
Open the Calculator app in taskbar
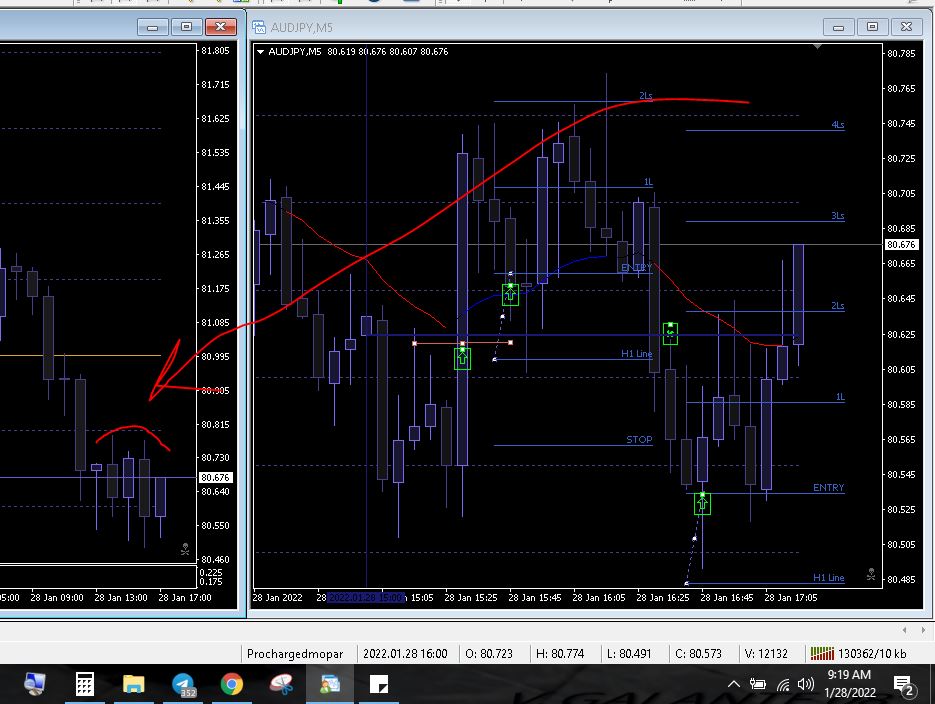tap(85, 685)
